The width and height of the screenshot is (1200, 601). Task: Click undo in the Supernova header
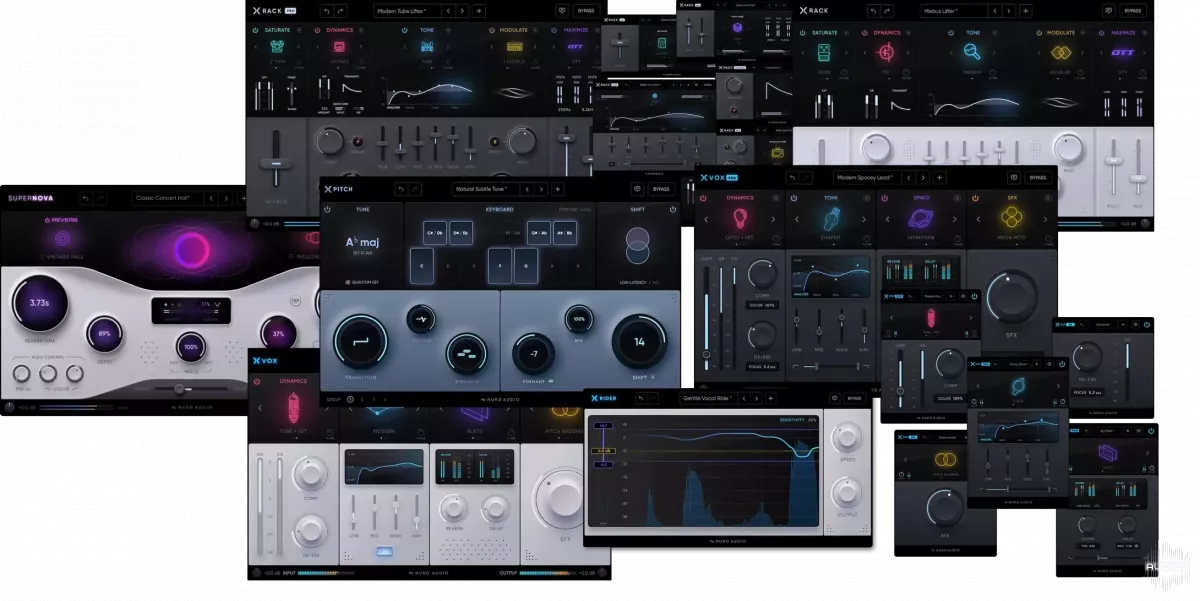[85, 198]
